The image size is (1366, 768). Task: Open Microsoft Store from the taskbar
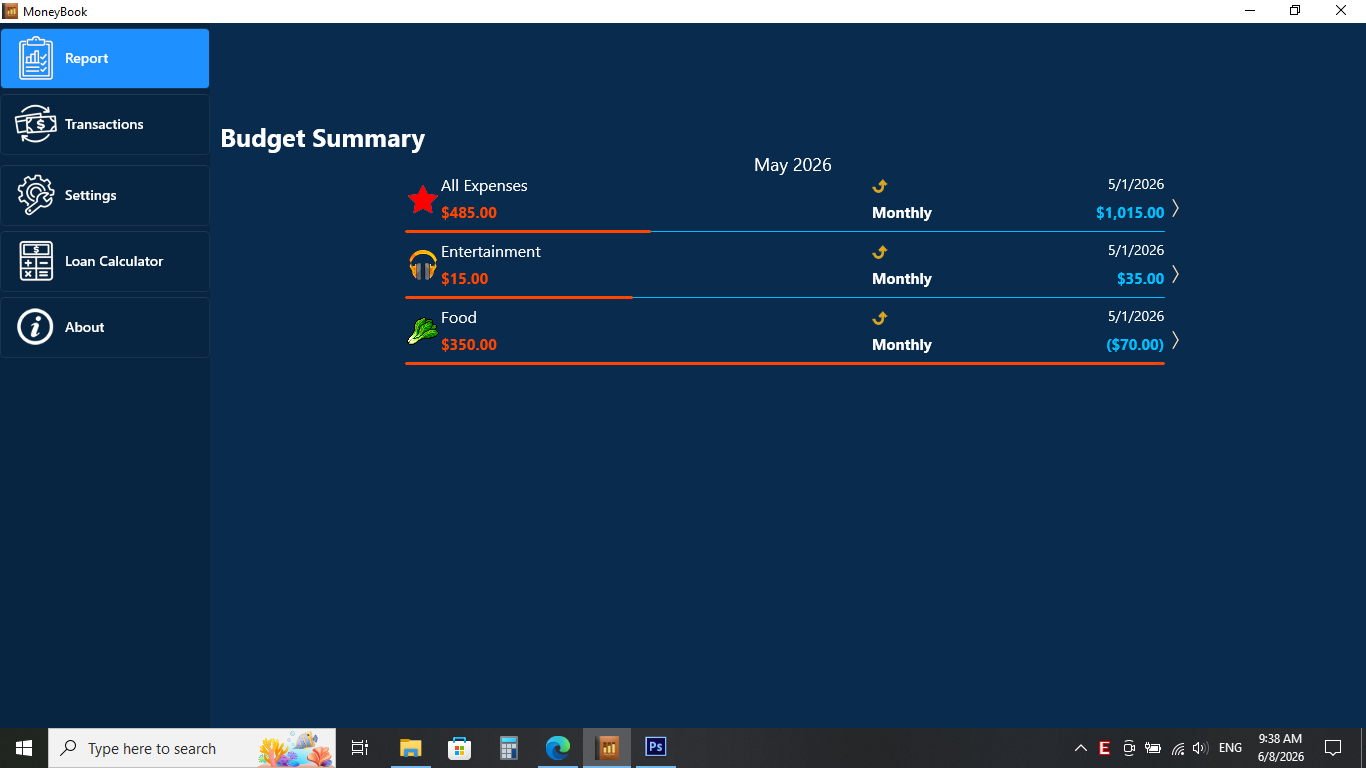pos(459,748)
